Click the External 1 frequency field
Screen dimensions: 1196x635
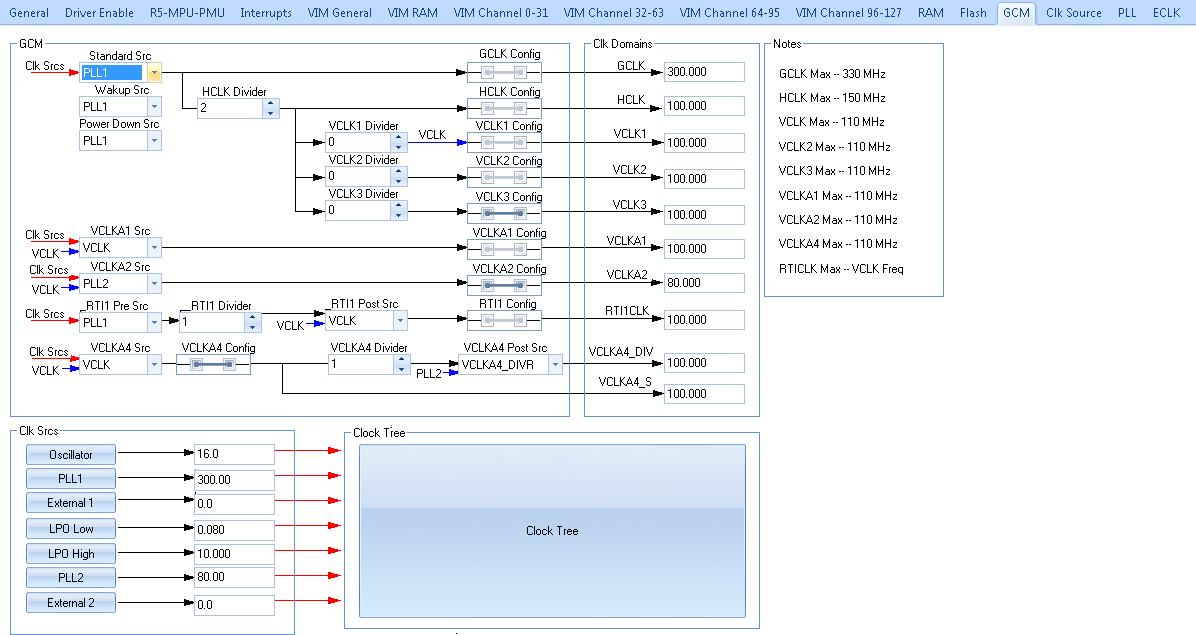[x=234, y=505]
